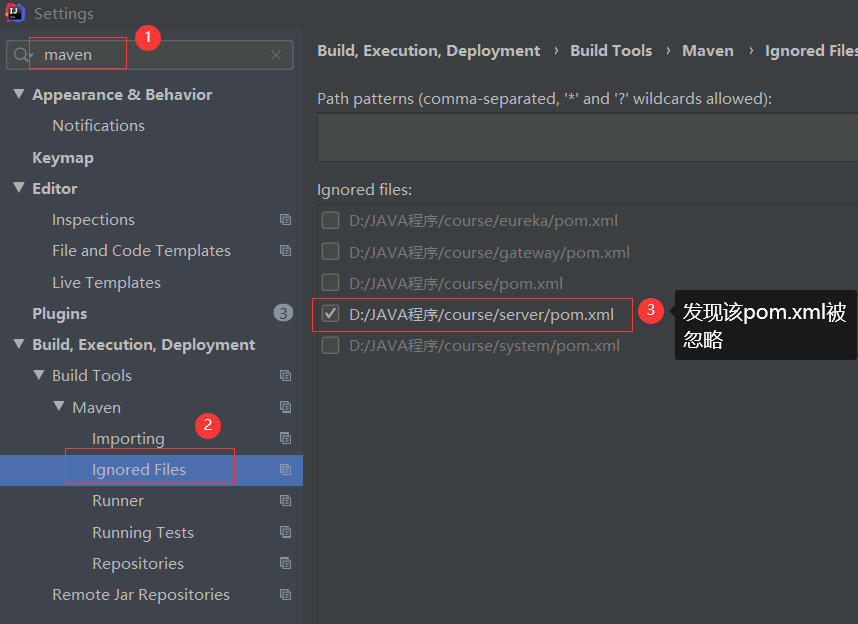Click the Build, Execution, Deployment breadcrumb
The image size is (858, 624).
(x=428, y=51)
